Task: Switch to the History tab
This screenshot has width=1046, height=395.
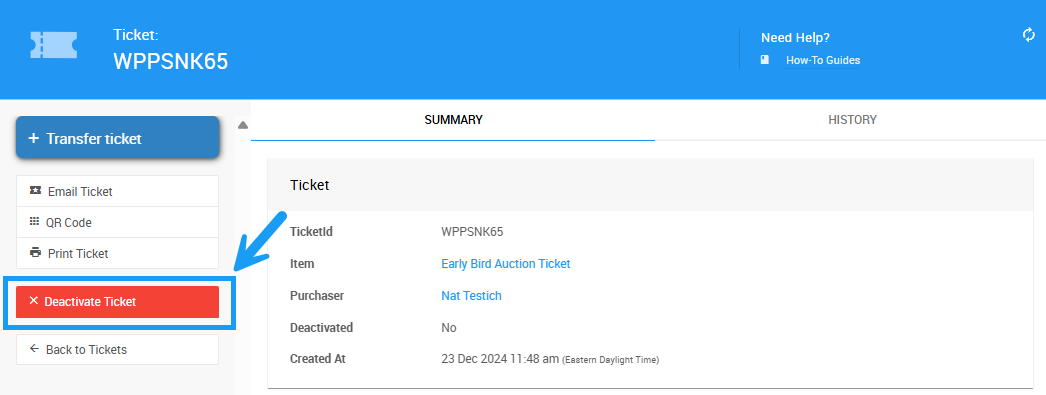Action: click(852, 120)
